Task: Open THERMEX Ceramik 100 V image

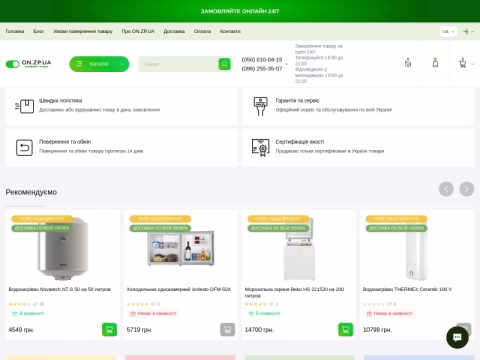Action: (417, 250)
